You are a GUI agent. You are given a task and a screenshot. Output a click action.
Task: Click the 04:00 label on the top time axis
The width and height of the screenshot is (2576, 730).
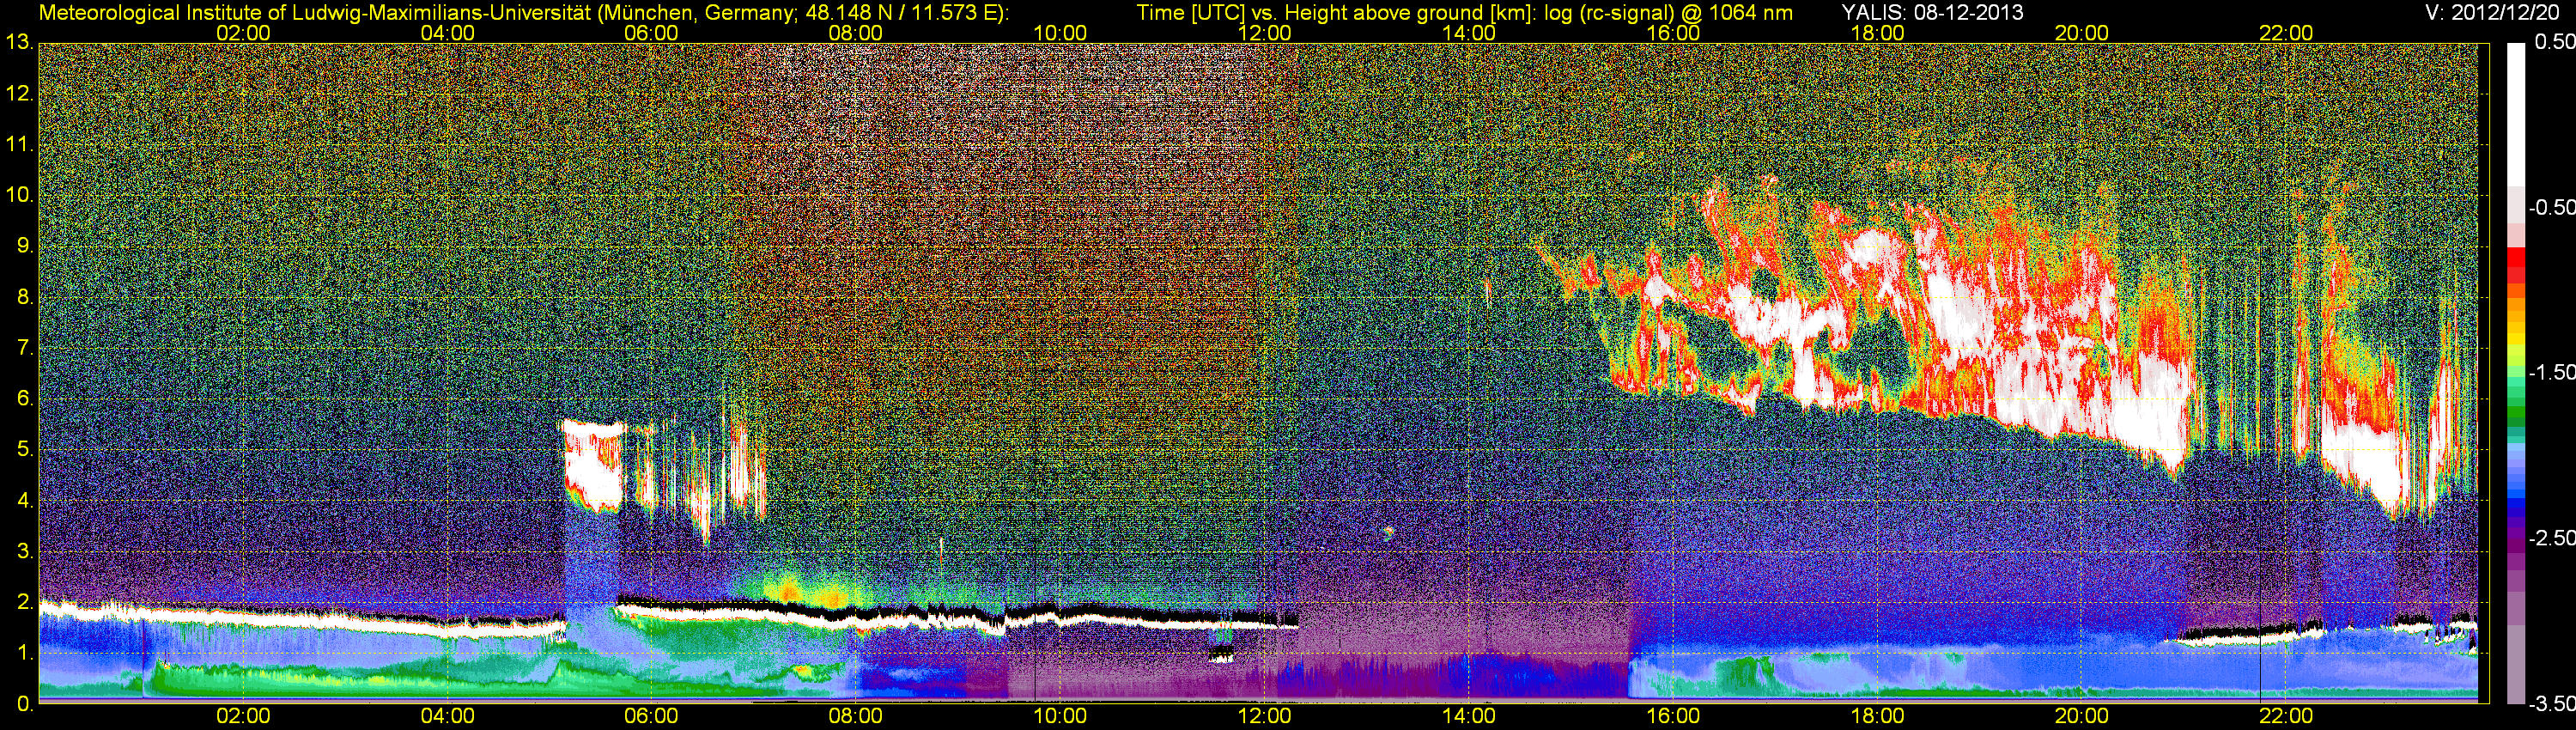pos(447,33)
